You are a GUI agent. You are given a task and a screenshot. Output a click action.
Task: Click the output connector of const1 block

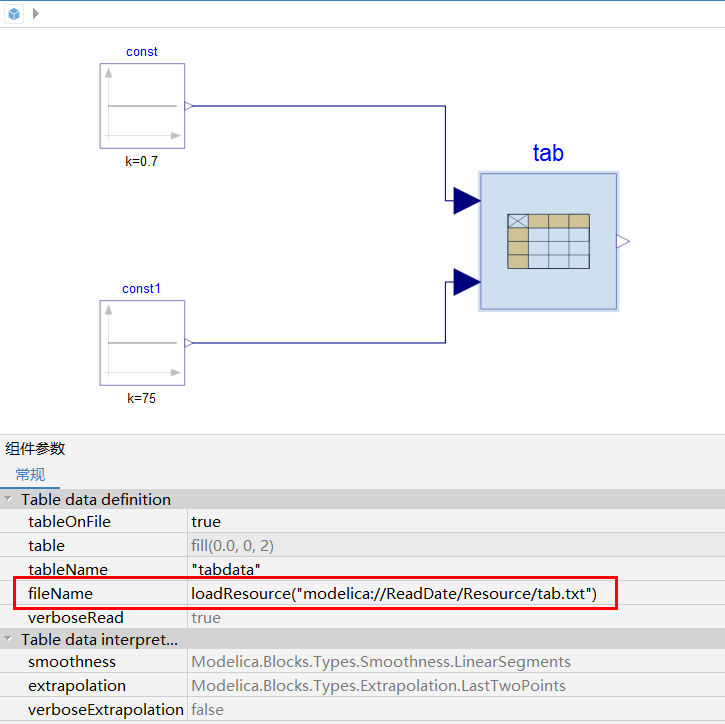188,343
